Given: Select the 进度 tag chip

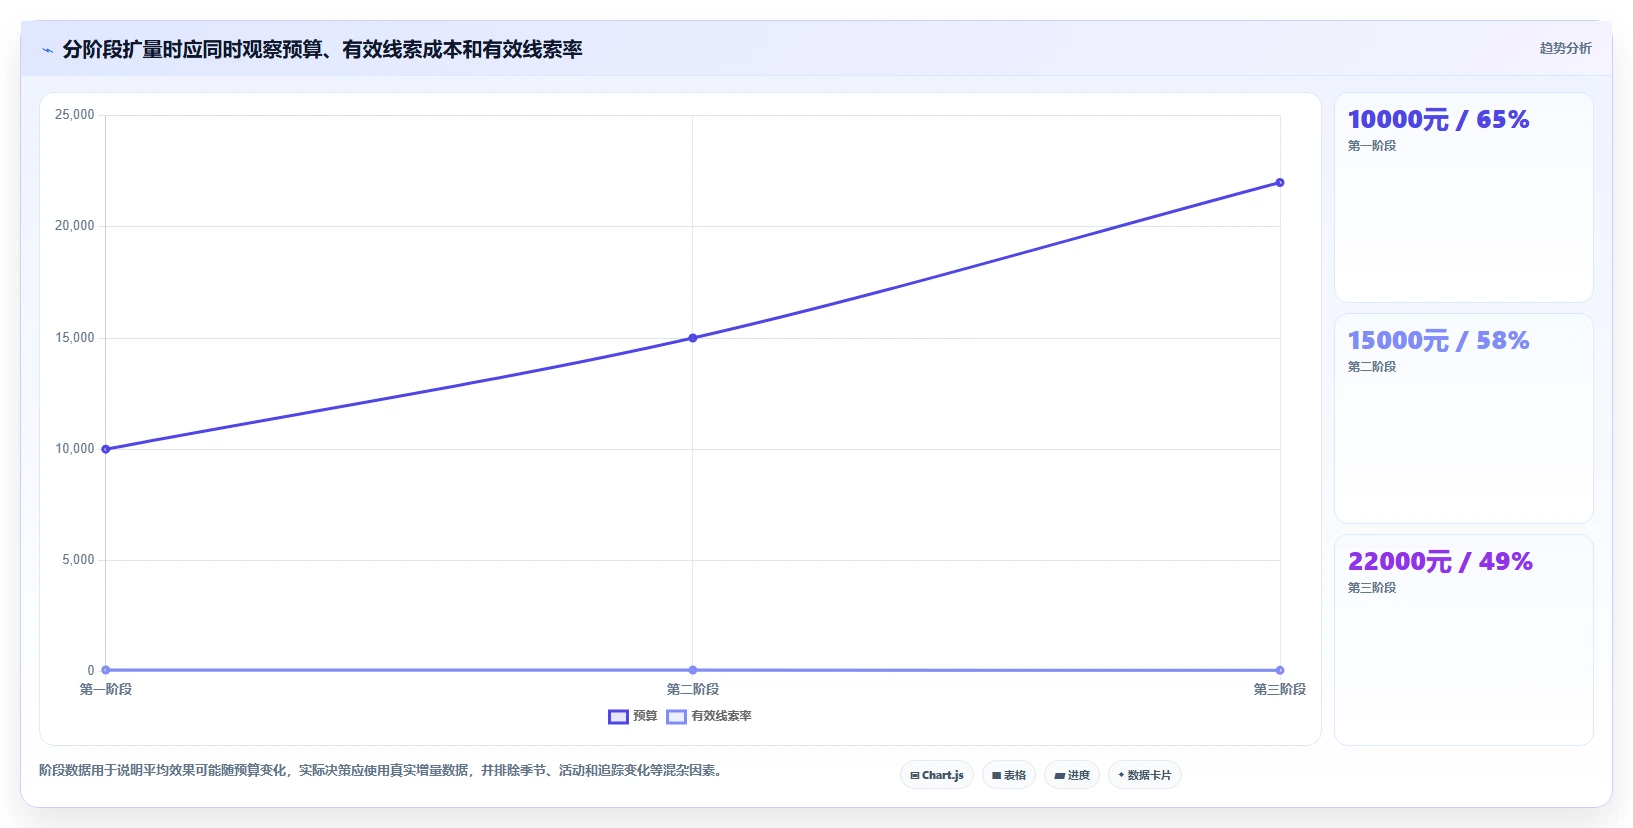Looking at the screenshot, I should pos(1072,775).
